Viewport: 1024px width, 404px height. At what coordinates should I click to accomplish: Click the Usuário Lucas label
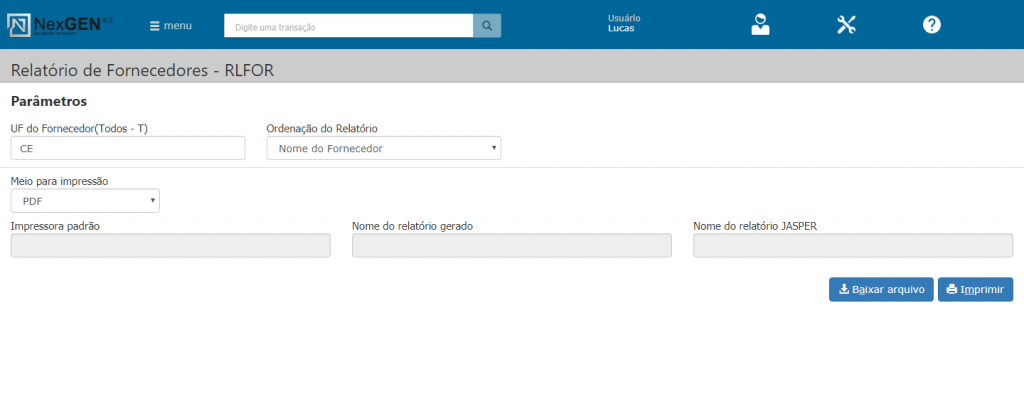(x=624, y=24)
